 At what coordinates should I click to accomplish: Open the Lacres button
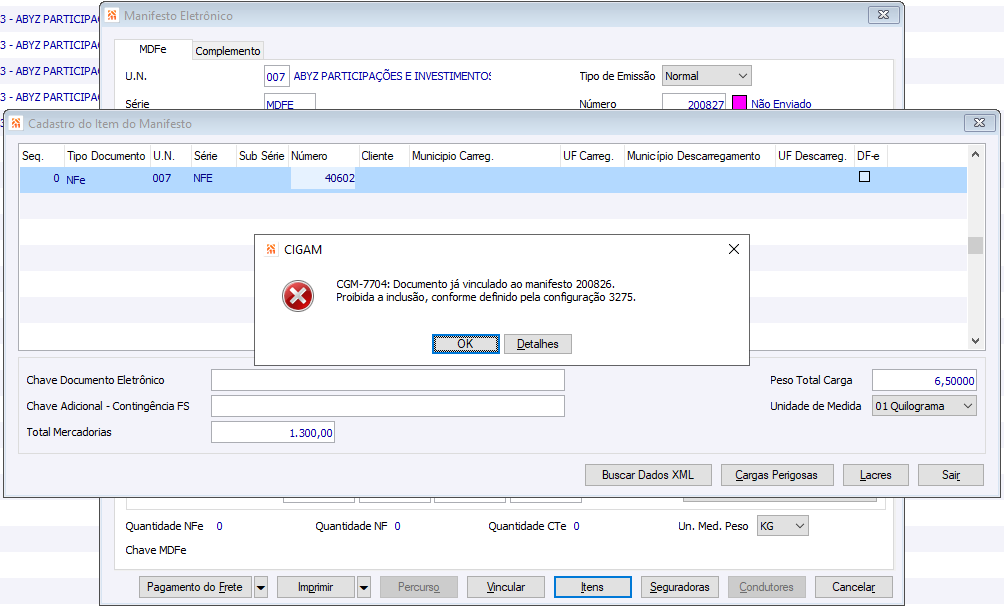pyautogui.click(x=875, y=475)
